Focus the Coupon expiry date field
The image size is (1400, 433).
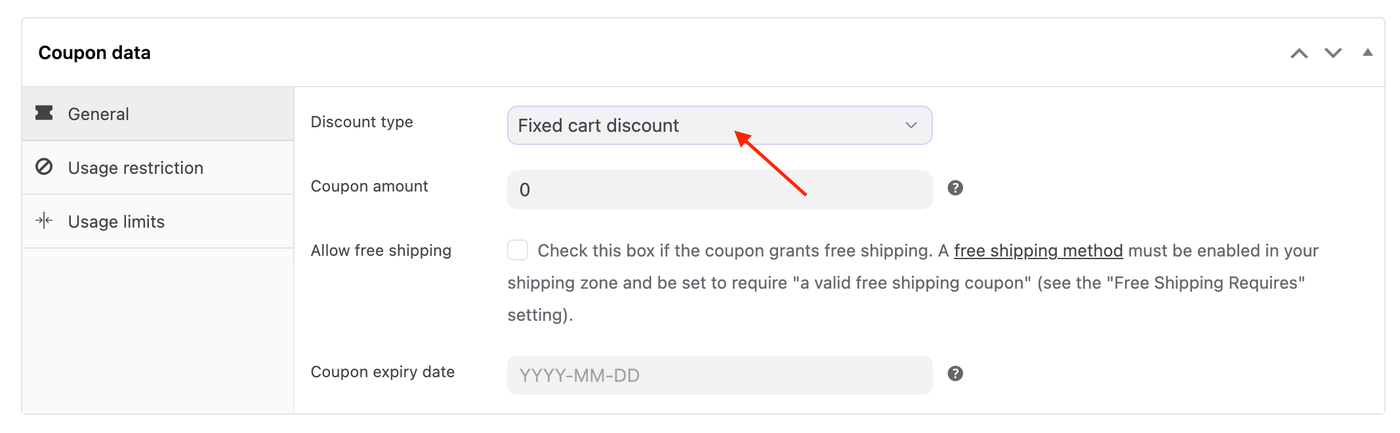[x=719, y=376]
